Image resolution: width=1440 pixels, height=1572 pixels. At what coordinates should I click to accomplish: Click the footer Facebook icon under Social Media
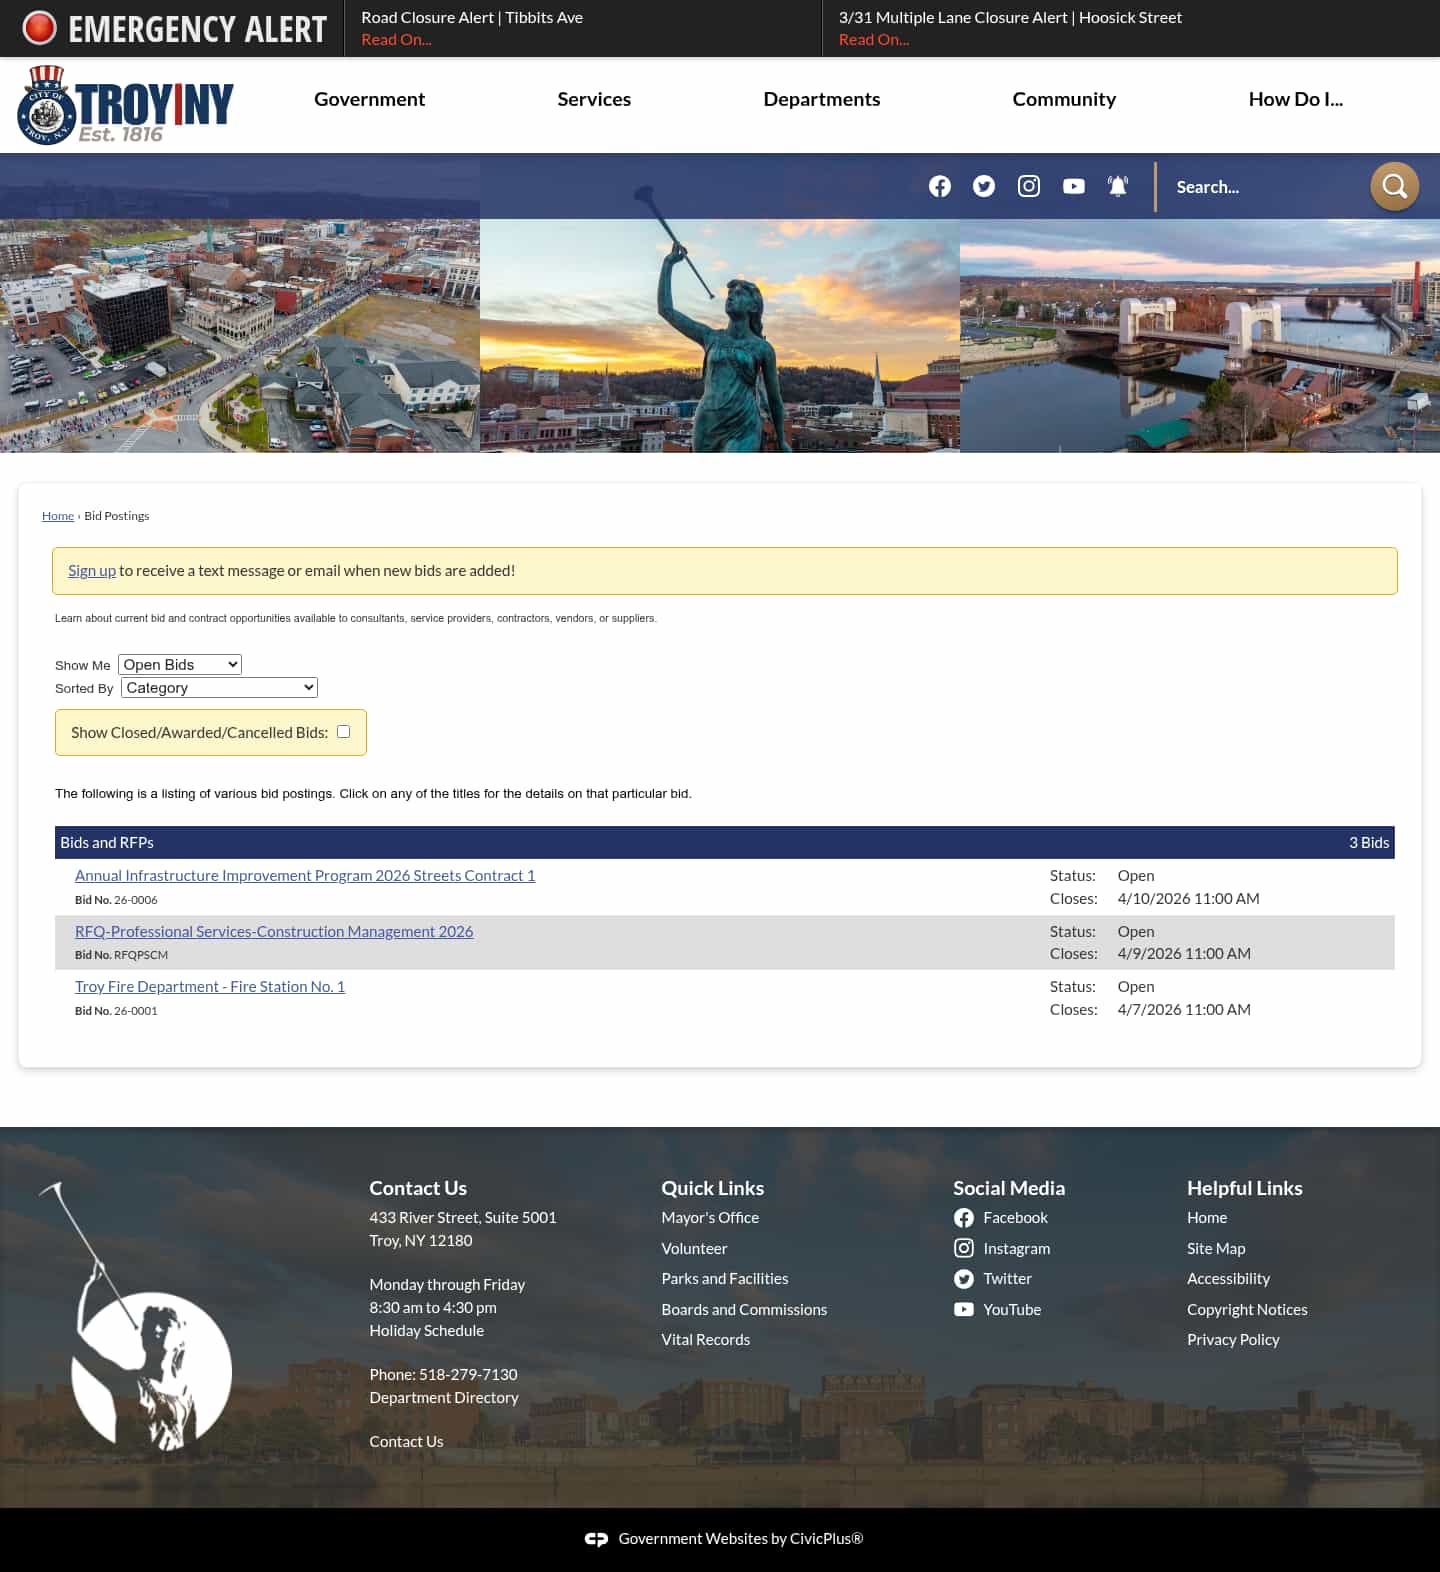(964, 1218)
